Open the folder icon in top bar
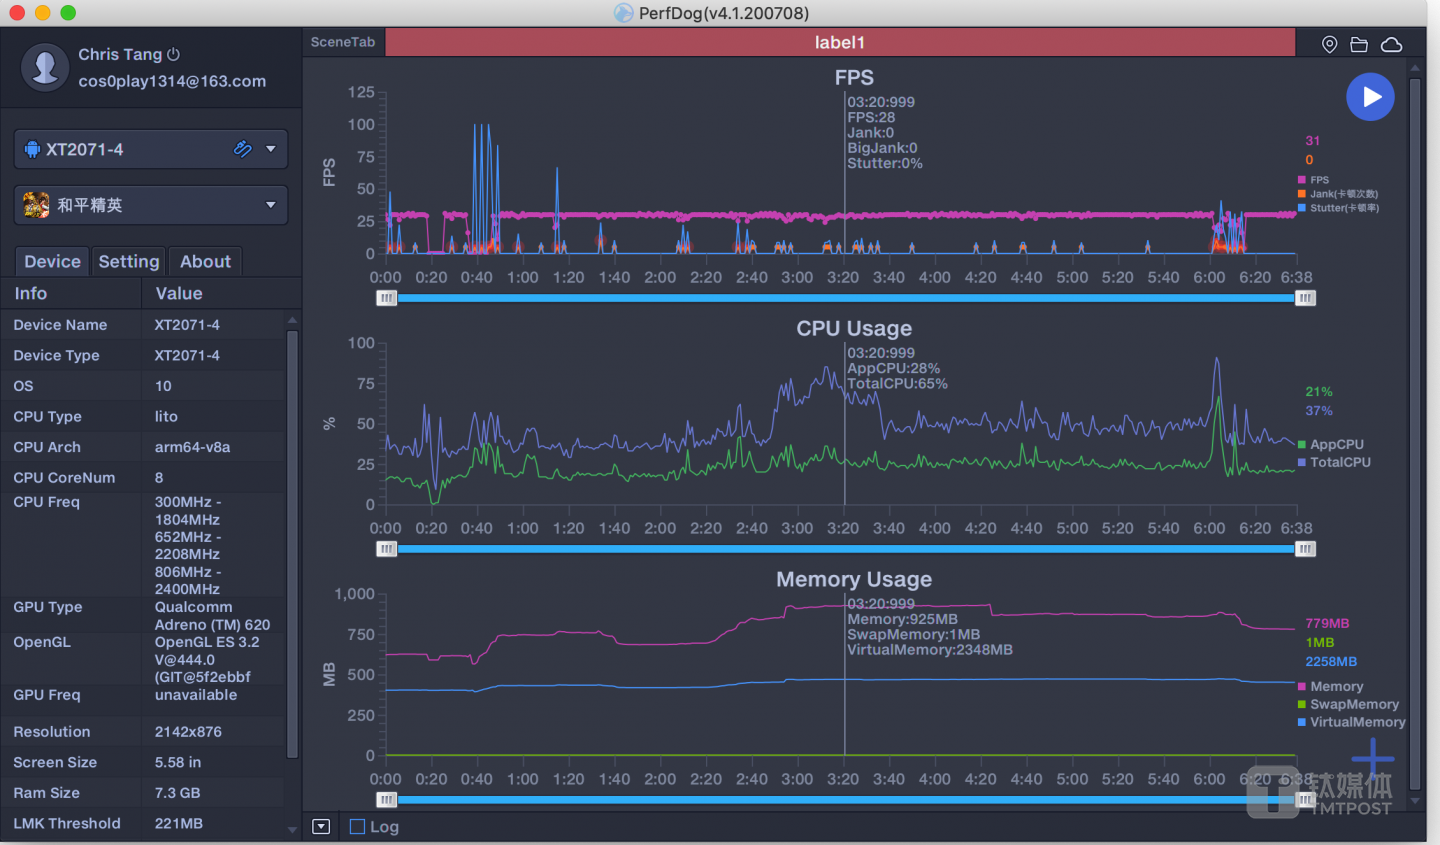Image resolution: width=1440 pixels, height=845 pixels. point(1359,44)
